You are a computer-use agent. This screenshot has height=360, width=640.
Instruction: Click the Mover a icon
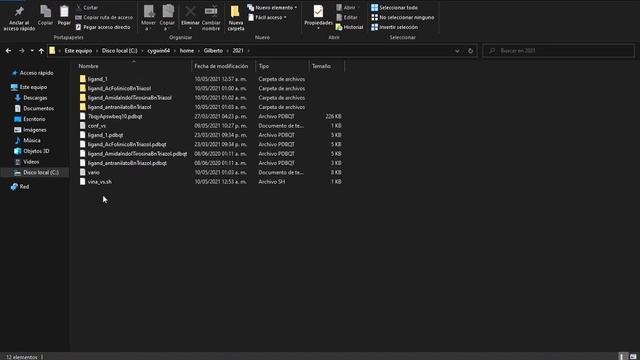pyautogui.click(x=149, y=11)
